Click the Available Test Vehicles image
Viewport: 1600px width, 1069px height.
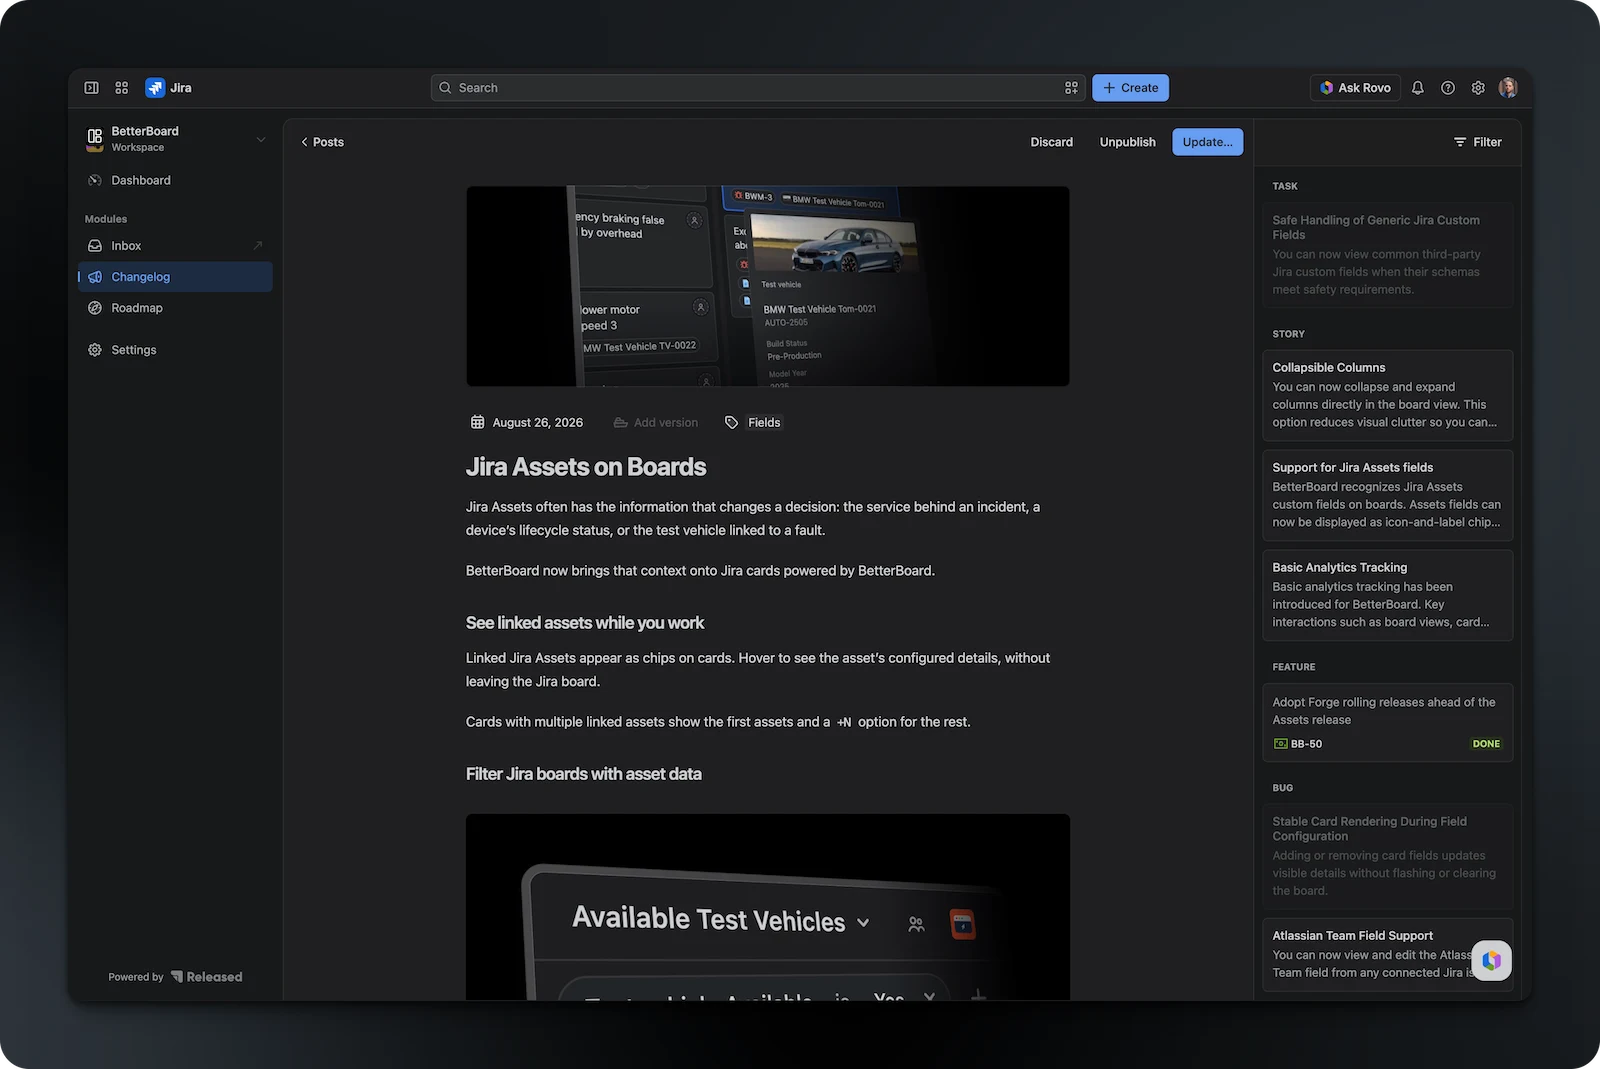point(768,907)
